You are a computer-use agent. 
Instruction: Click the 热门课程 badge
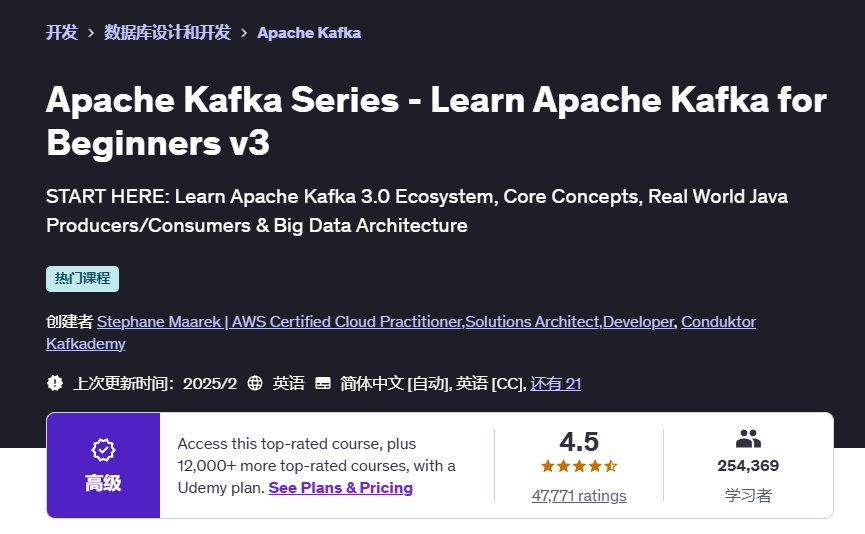click(82, 278)
